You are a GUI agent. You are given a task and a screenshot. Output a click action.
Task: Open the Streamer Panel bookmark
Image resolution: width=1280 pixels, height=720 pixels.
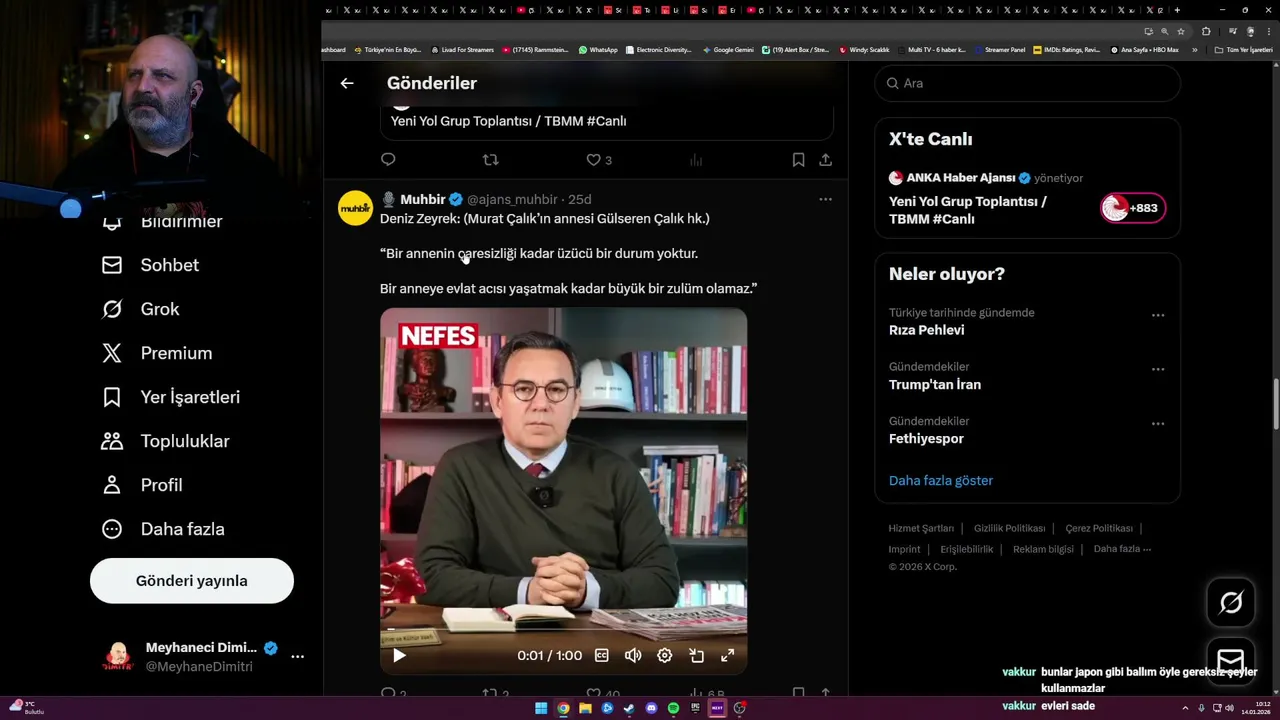(999, 49)
